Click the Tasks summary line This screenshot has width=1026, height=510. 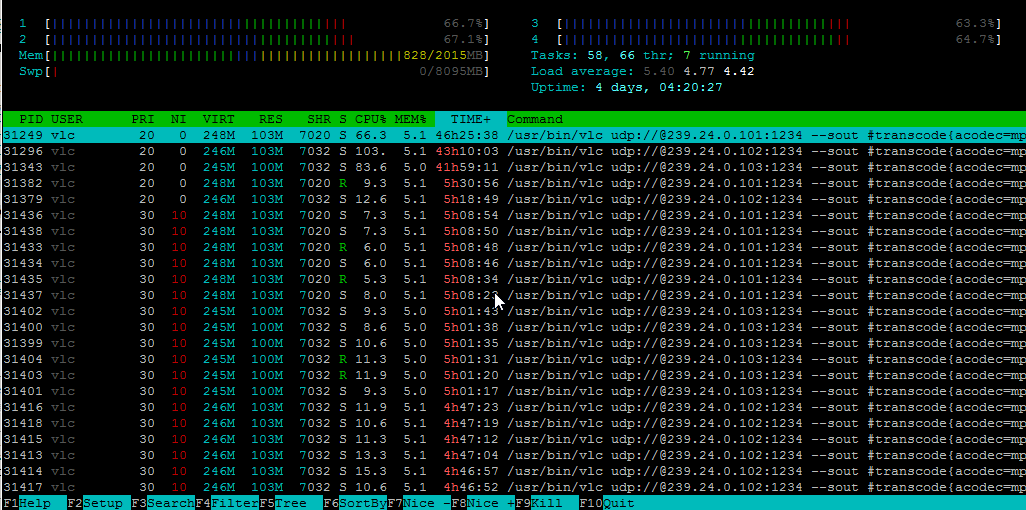pyautogui.click(x=643, y=56)
